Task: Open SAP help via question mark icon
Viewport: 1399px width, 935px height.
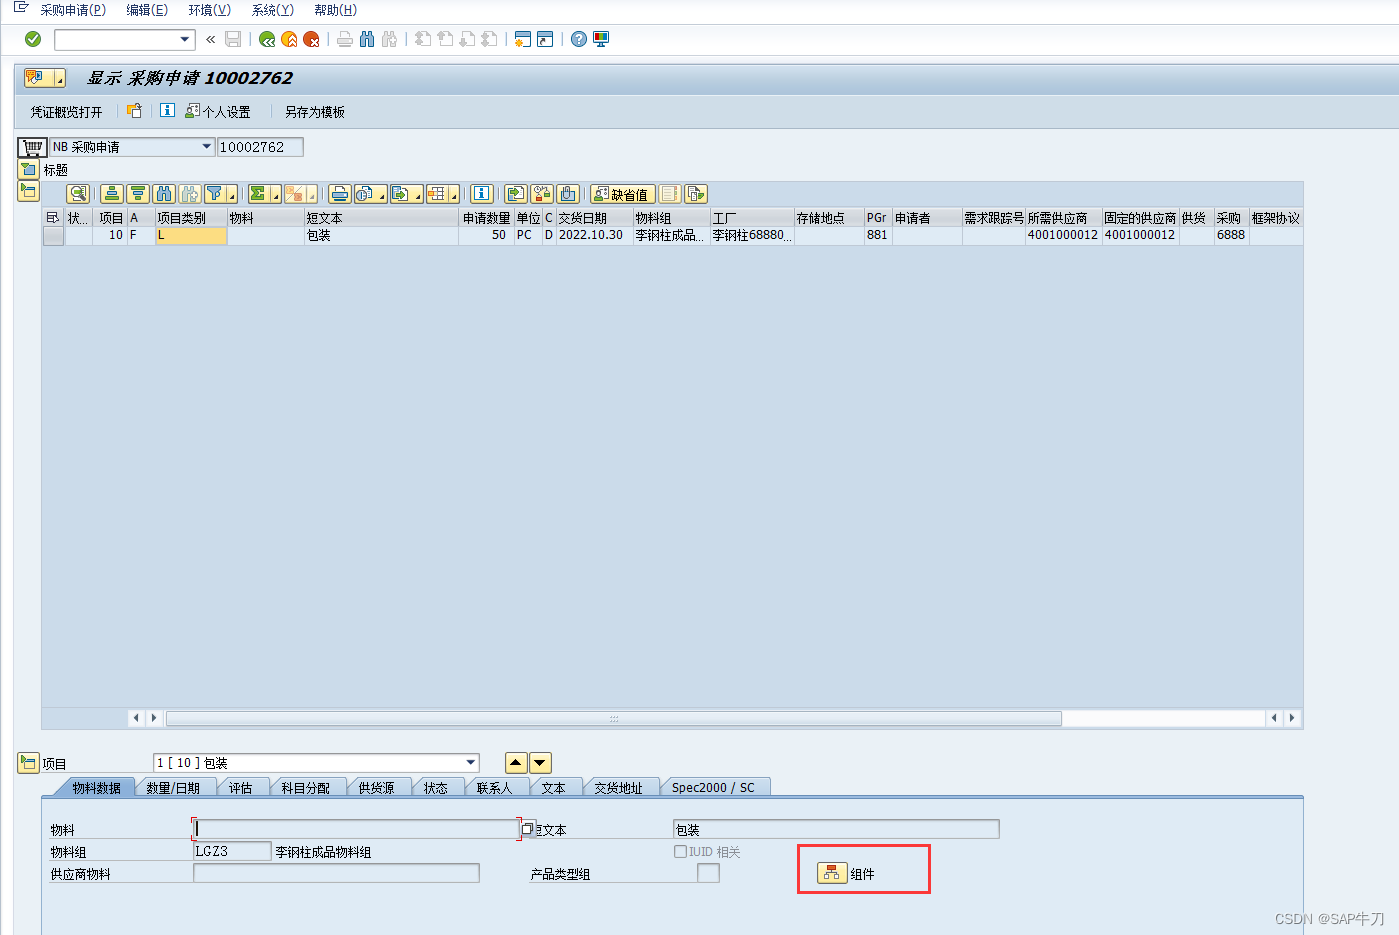Action: point(578,39)
